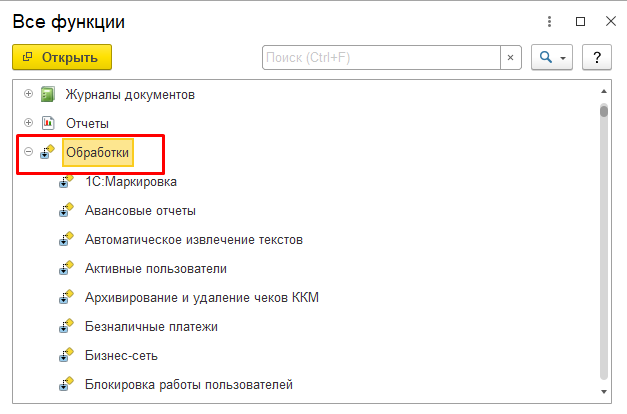Click icon beside Автоматическое извлечение текстов
Screen dimensions: 627x414
(66, 239)
